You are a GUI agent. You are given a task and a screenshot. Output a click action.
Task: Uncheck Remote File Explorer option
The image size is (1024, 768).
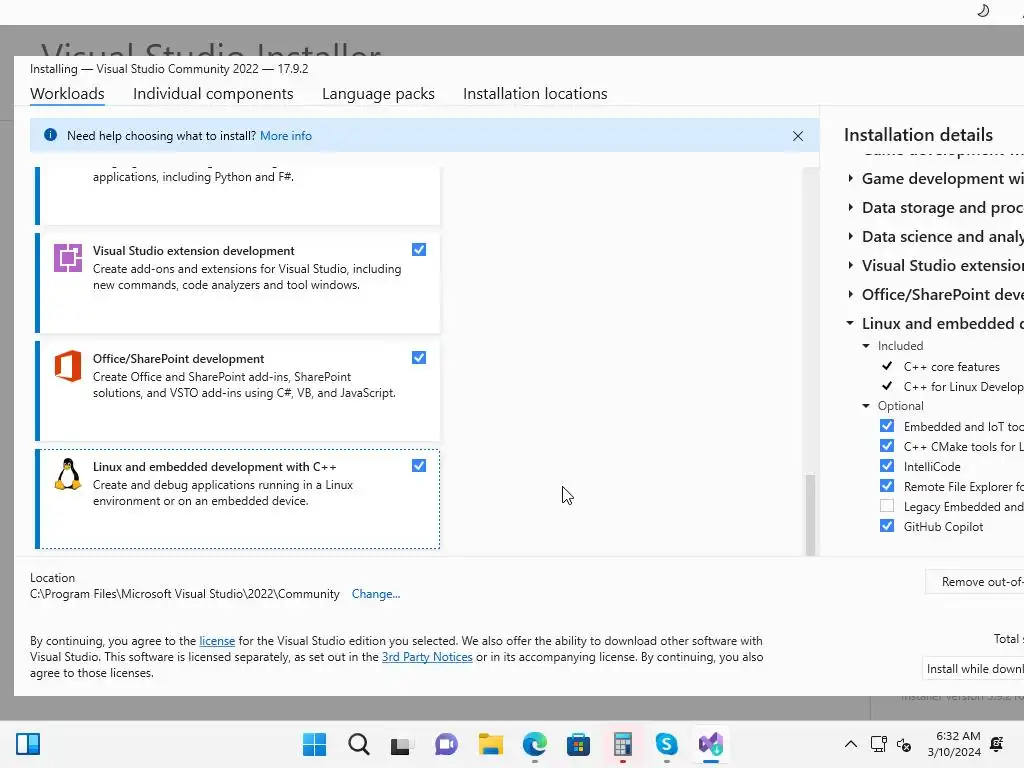tap(886, 486)
